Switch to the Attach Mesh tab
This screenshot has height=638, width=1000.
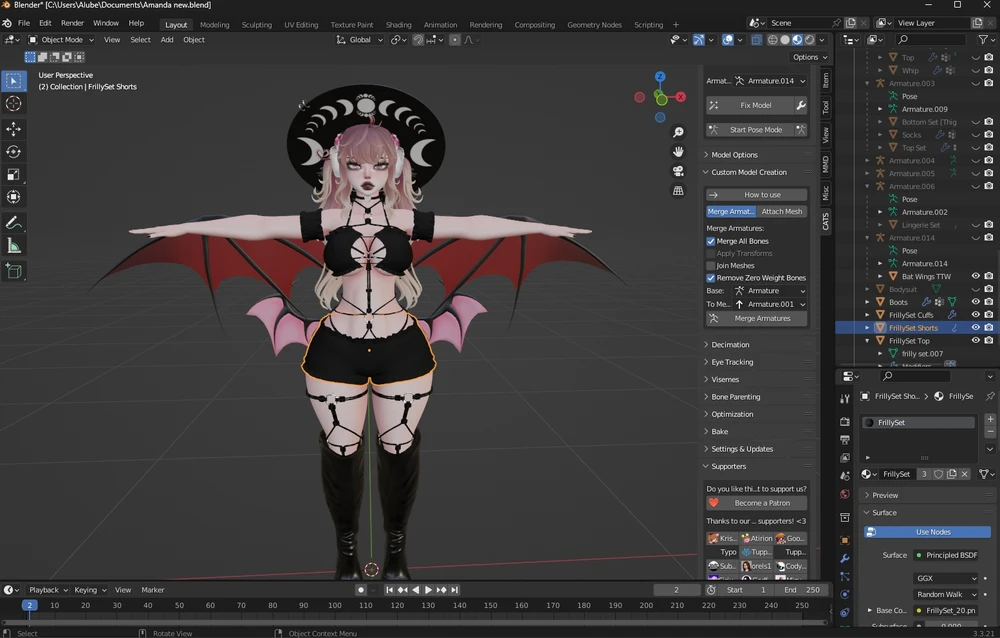tap(781, 211)
